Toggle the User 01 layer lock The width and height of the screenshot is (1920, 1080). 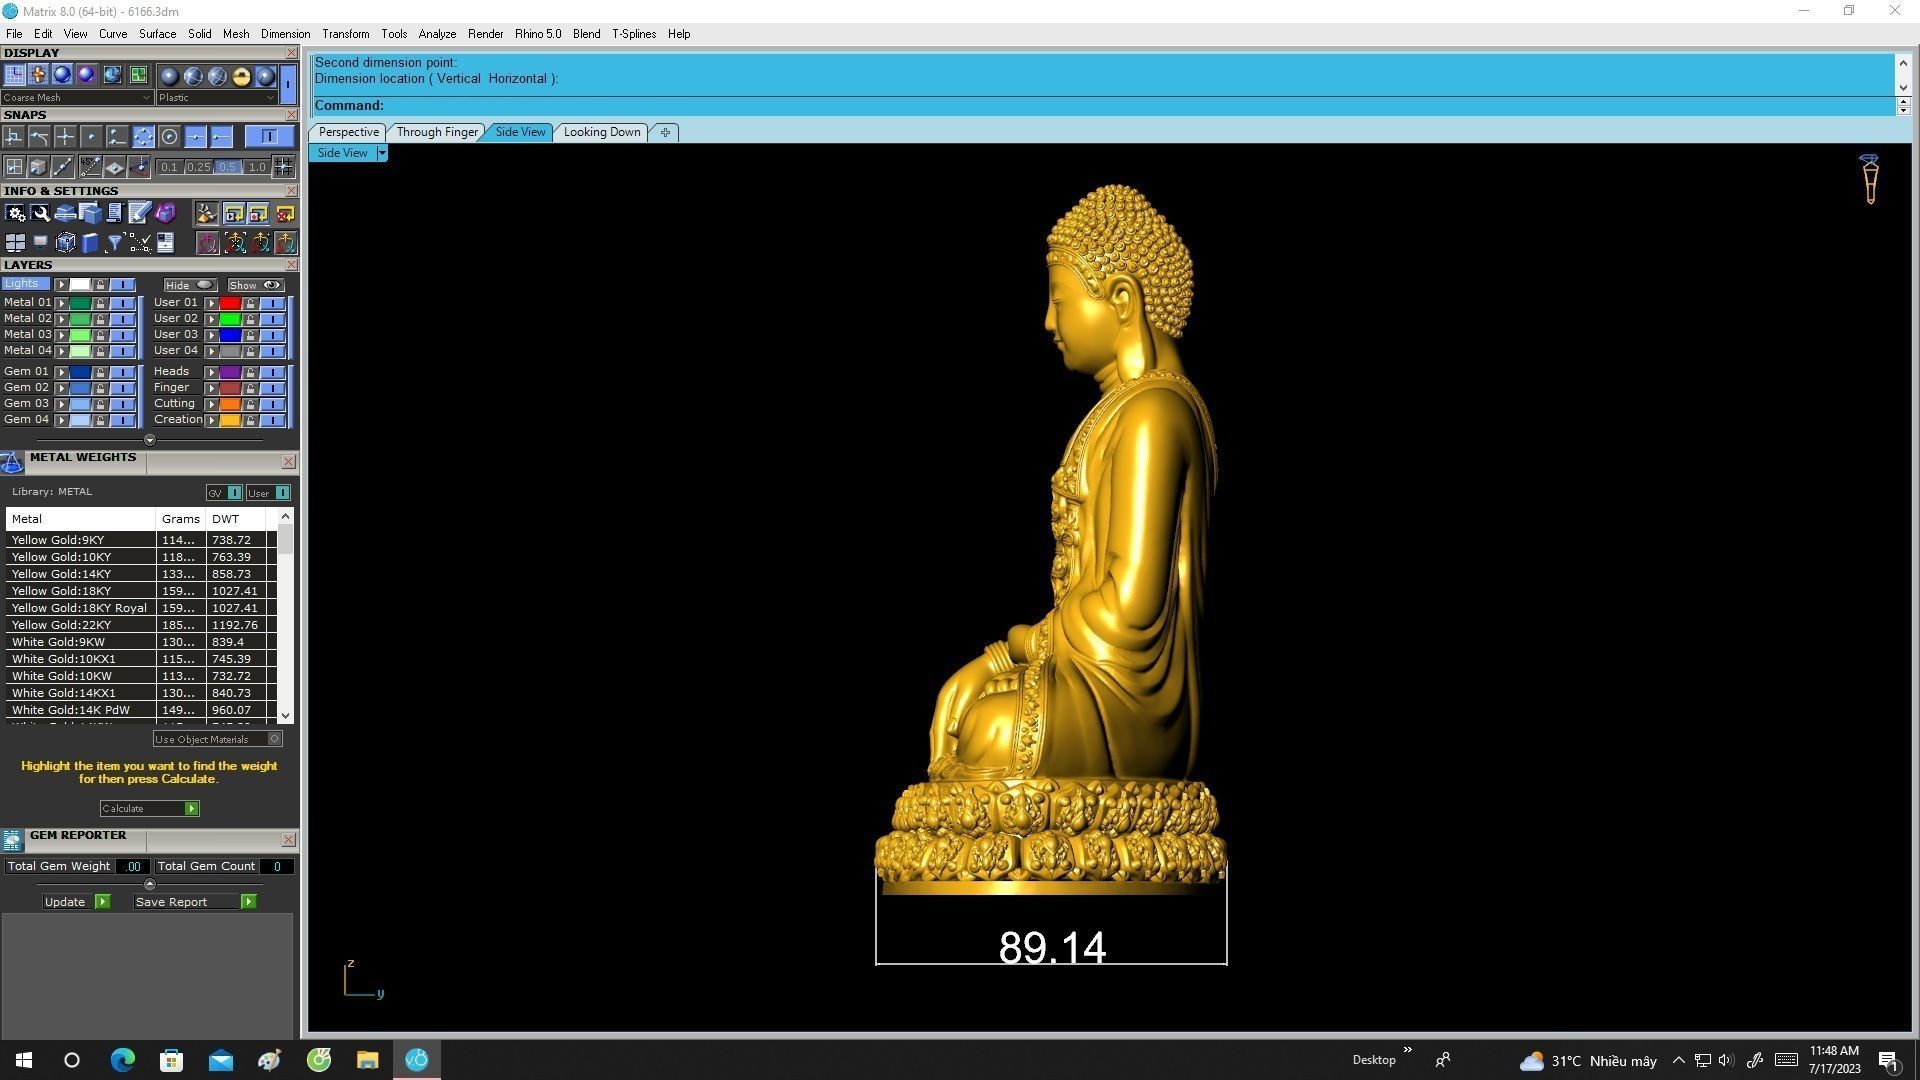[x=250, y=303]
